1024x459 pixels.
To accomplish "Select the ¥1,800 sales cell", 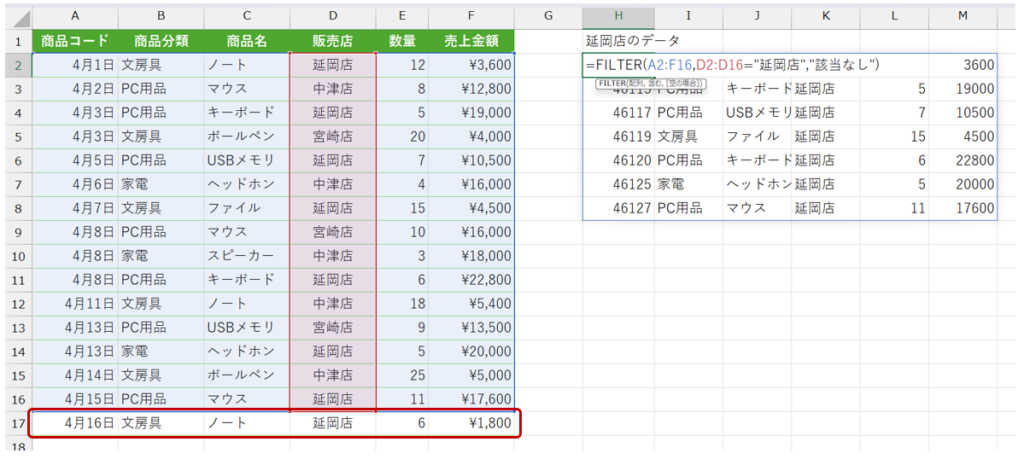I will click(472, 423).
